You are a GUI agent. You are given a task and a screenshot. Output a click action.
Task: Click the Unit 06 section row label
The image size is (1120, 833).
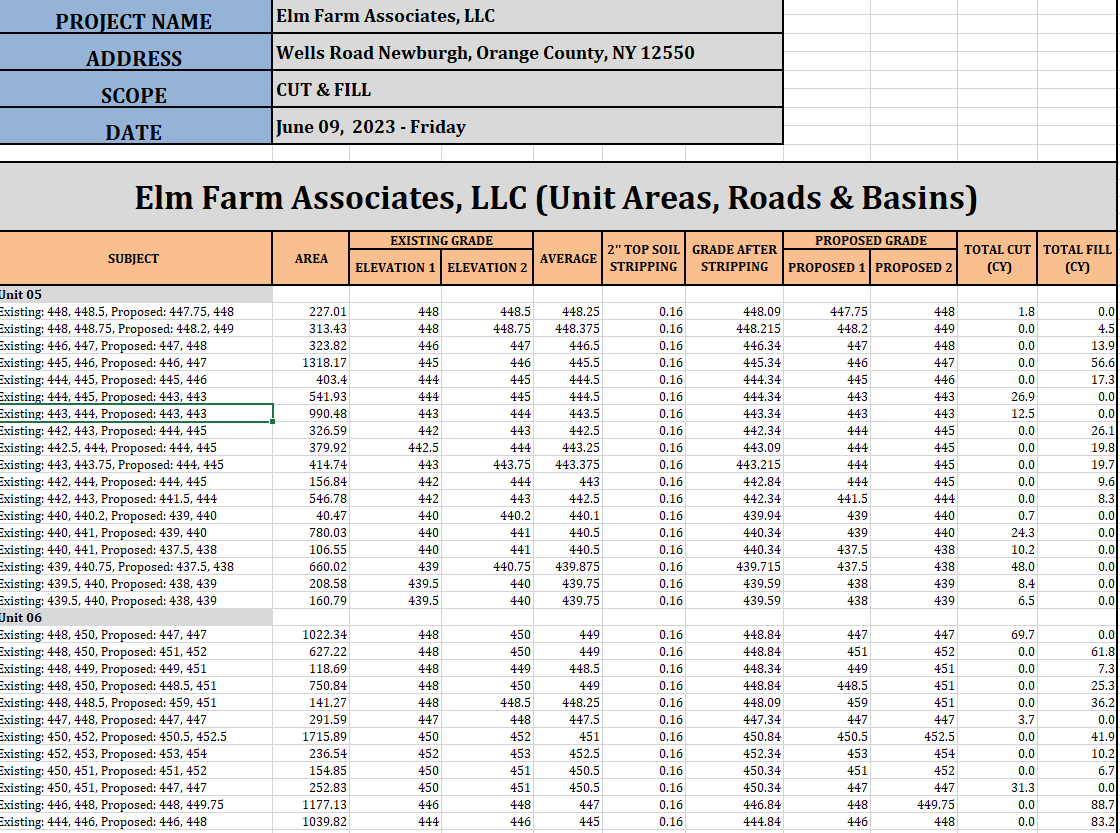(x=22, y=618)
